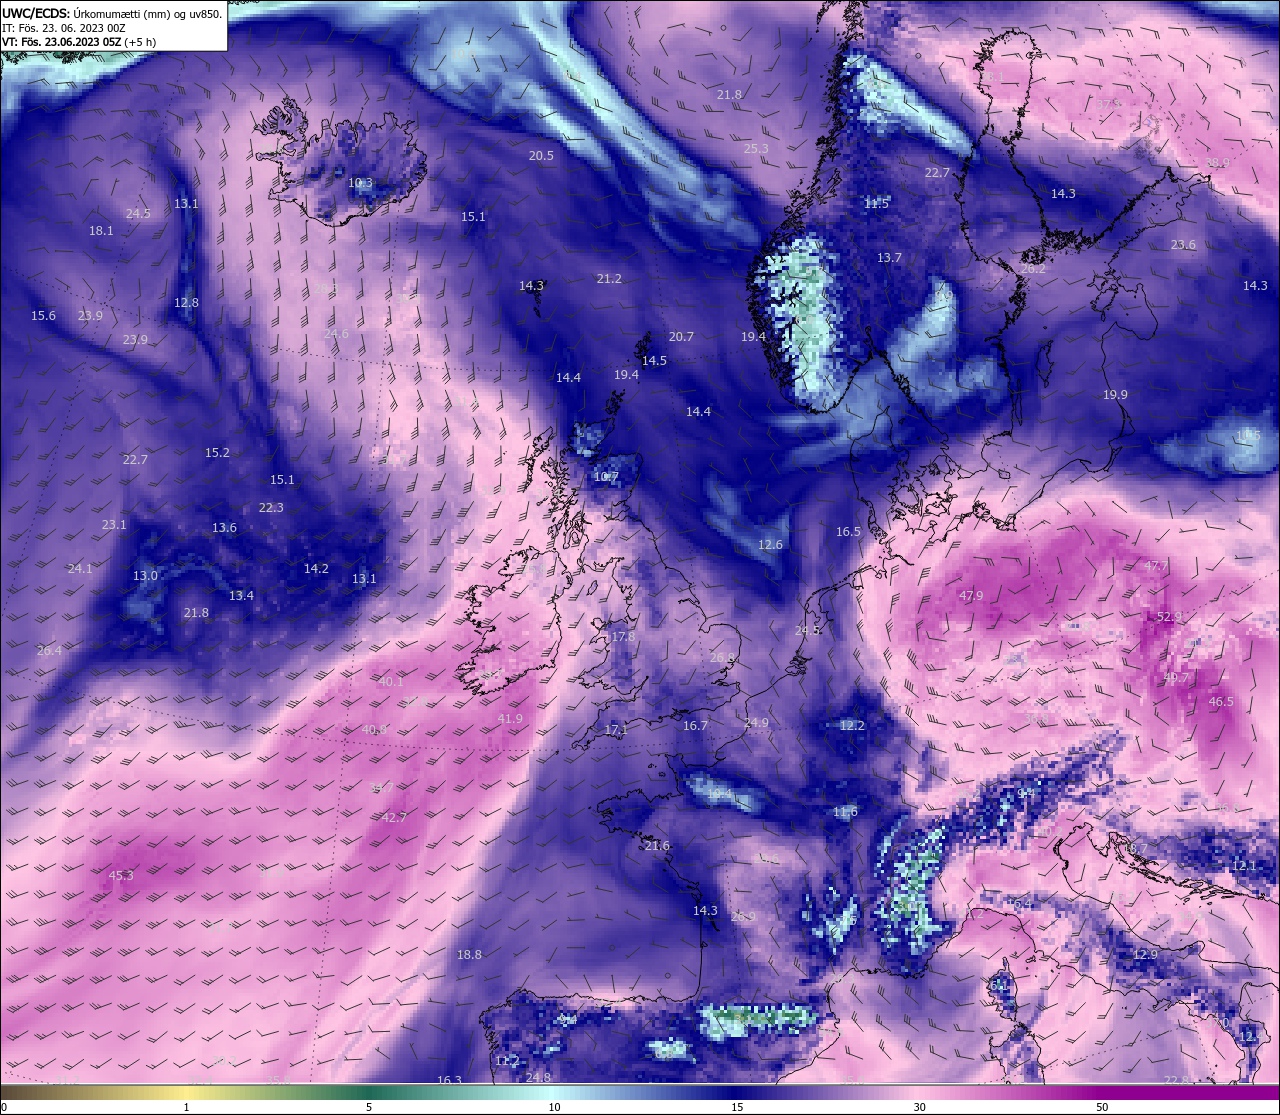Click the value 14.5 on the map
The width and height of the screenshot is (1280, 1115).
[654, 361]
